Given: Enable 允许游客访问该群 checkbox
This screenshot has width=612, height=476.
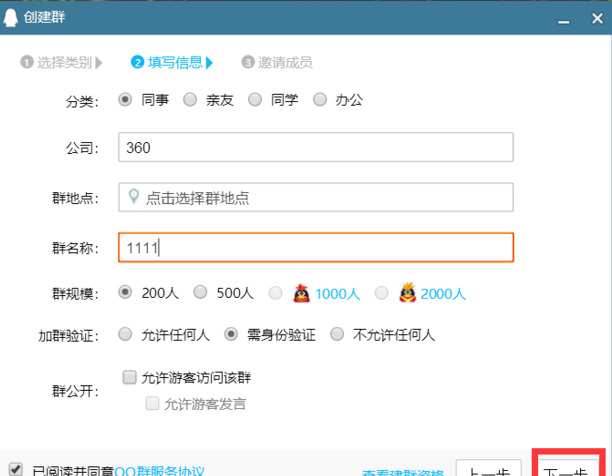Looking at the screenshot, I should [130, 377].
